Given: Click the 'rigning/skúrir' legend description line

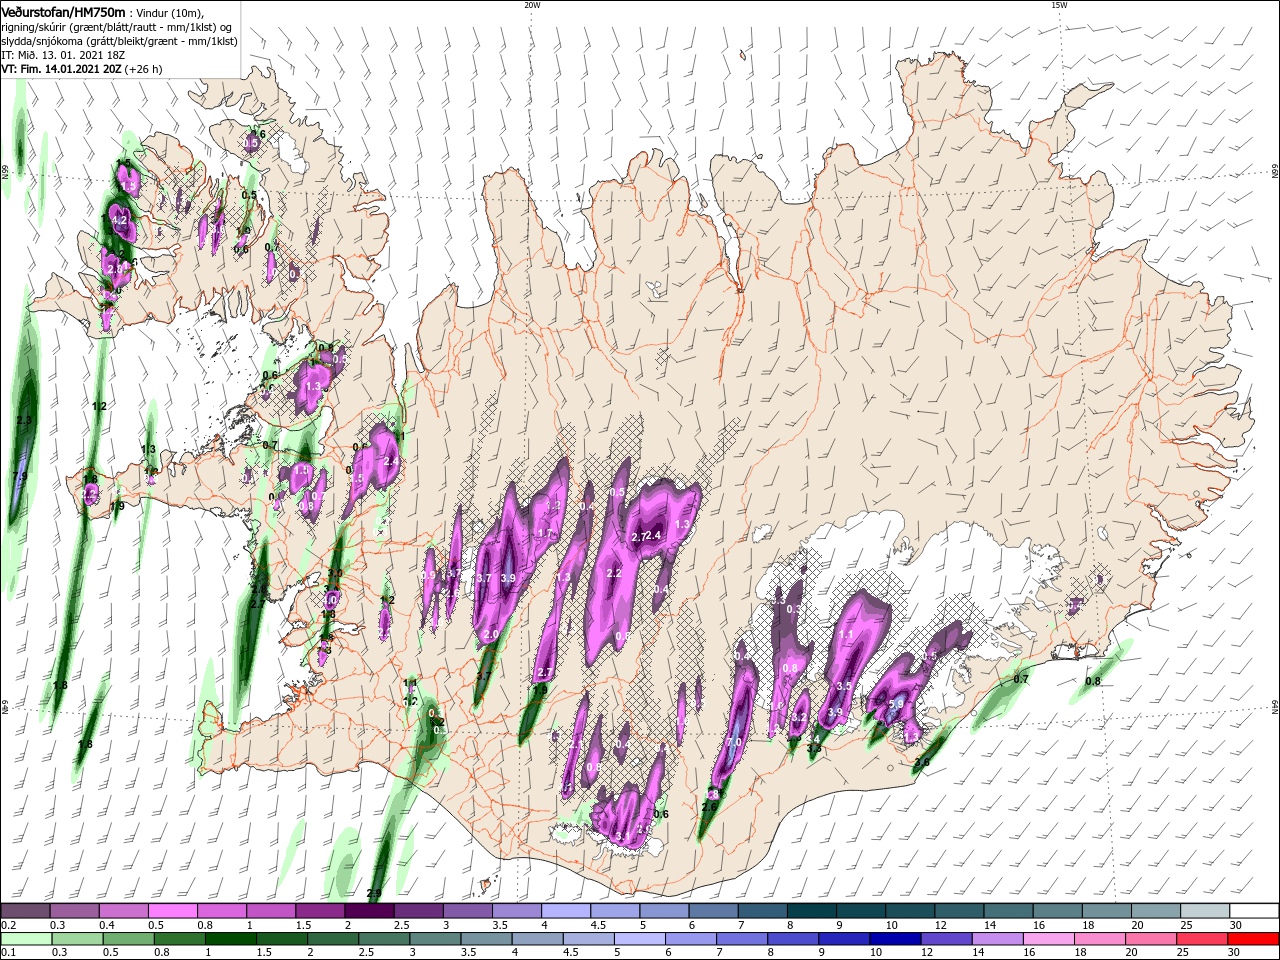Looking at the screenshot, I should (117, 26).
